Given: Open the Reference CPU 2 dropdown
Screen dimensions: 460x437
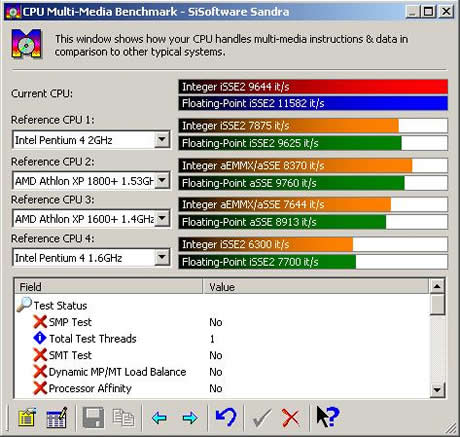Looking at the screenshot, I should pyautogui.click(x=162, y=181).
